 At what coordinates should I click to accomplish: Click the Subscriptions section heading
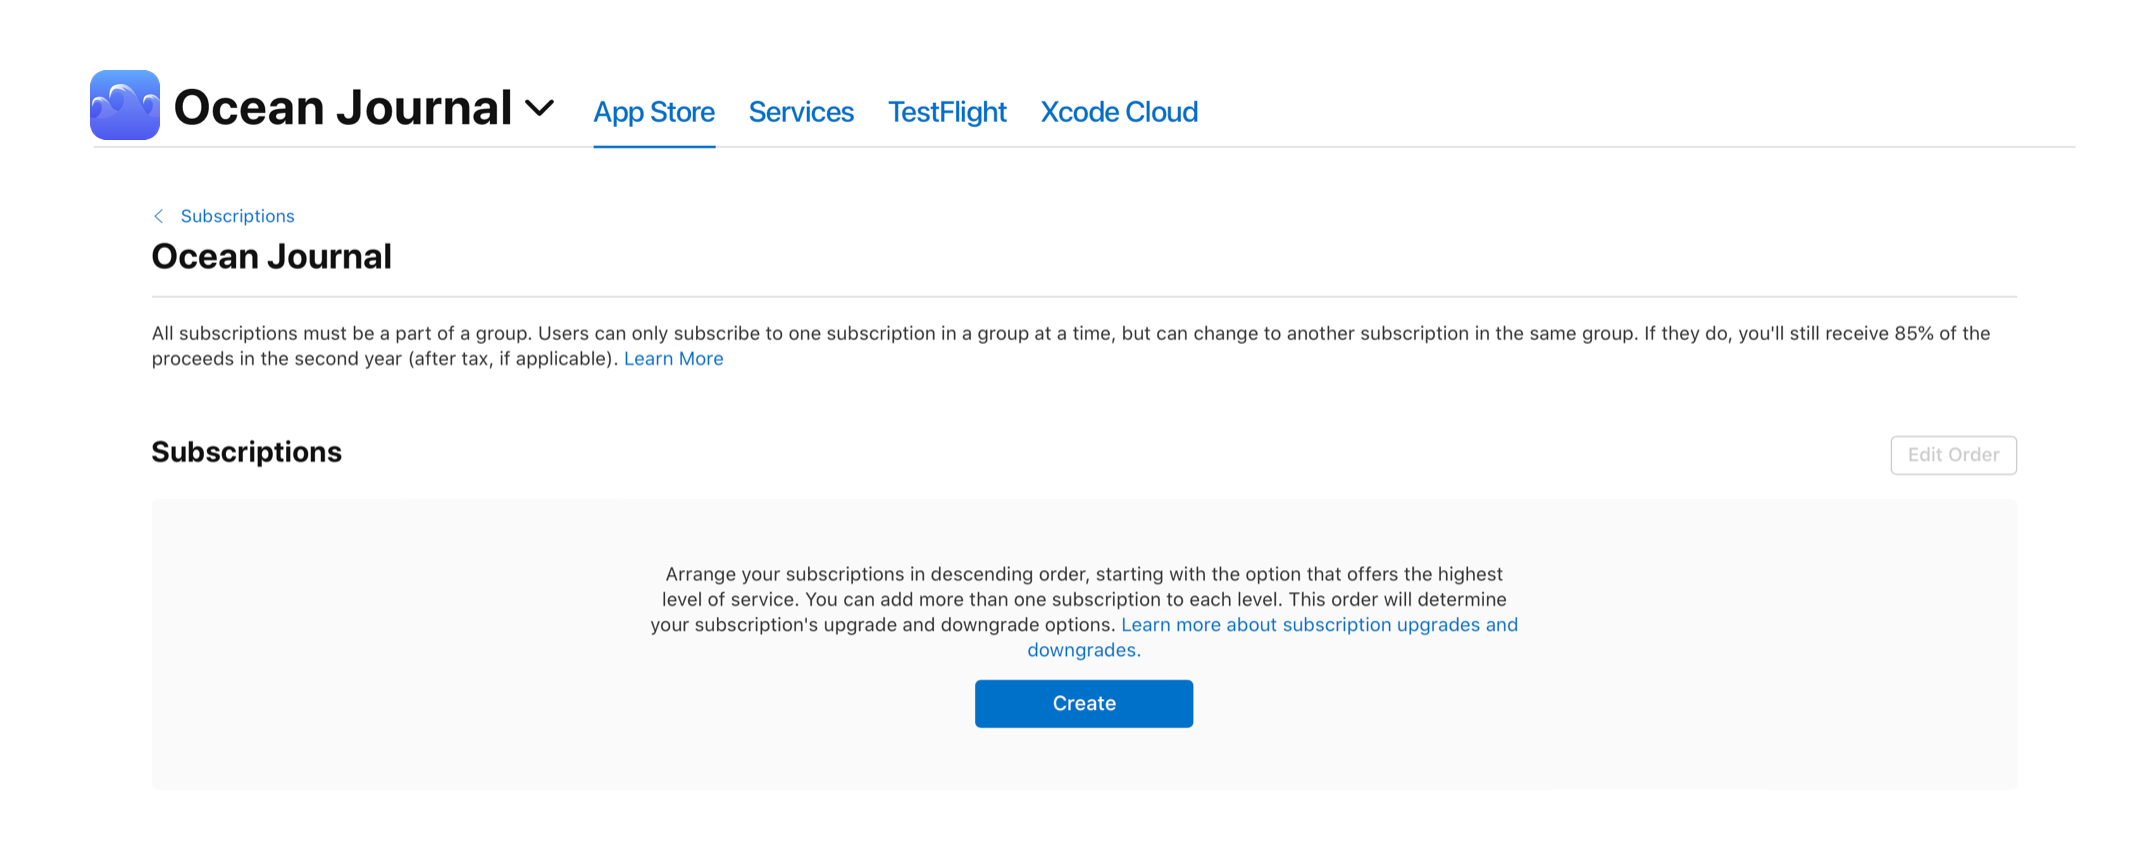point(246,452)
